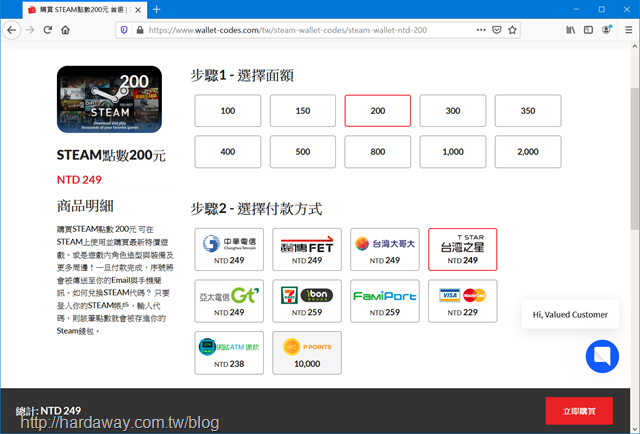Switch to the 購買 STEAM點數200元 tab
The width and height of the screenshot is (640, 434).
pos(84,10)
